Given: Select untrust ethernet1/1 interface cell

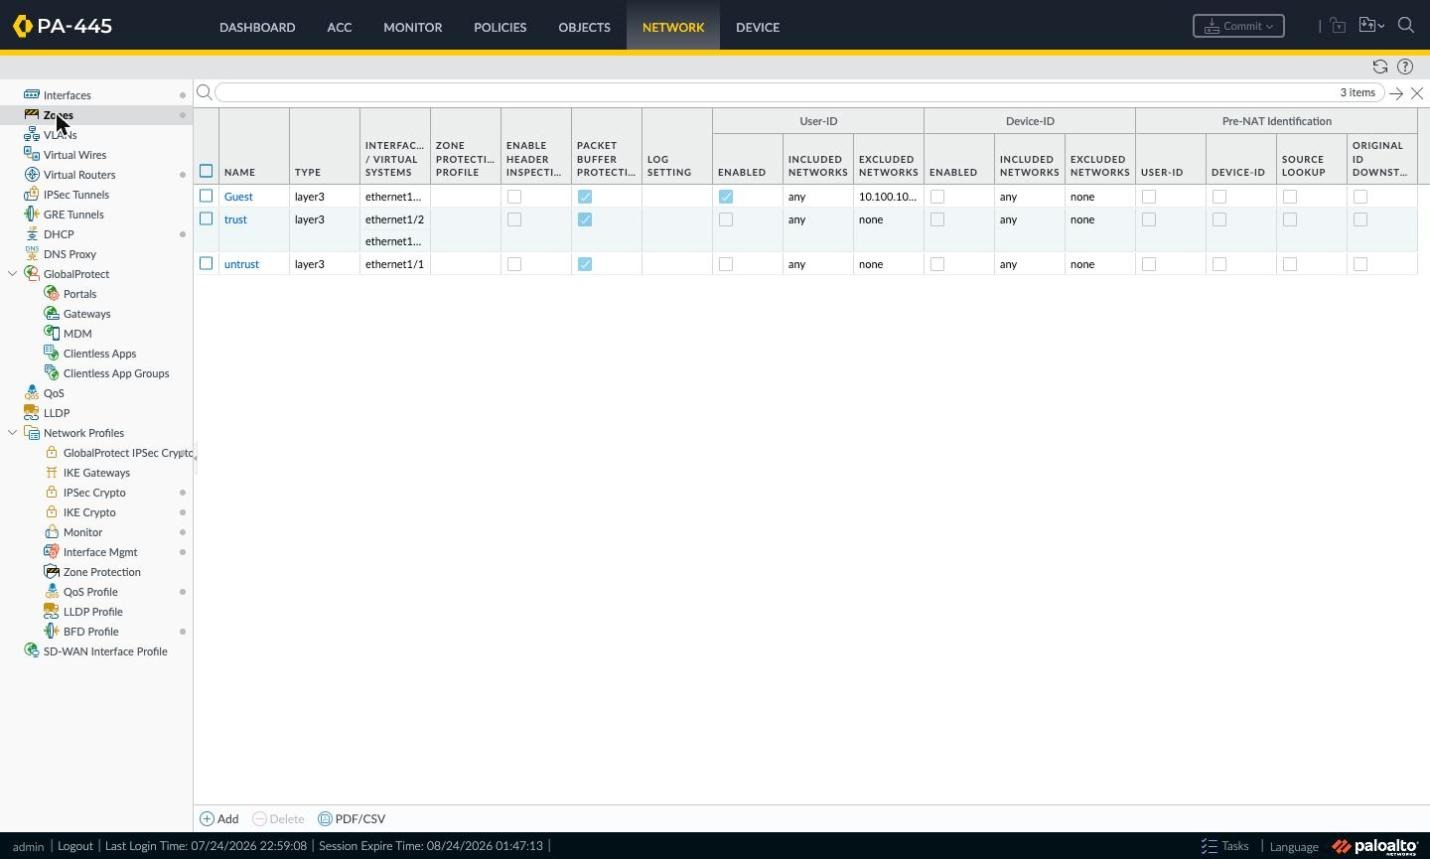Looking at the screenshot, I should point(395,264).
